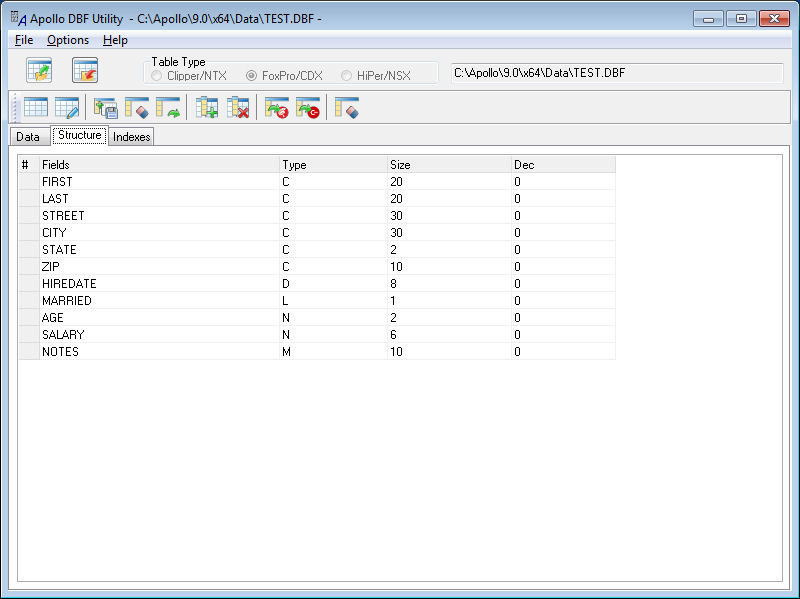Select the Structure tab

coord(80,135)
